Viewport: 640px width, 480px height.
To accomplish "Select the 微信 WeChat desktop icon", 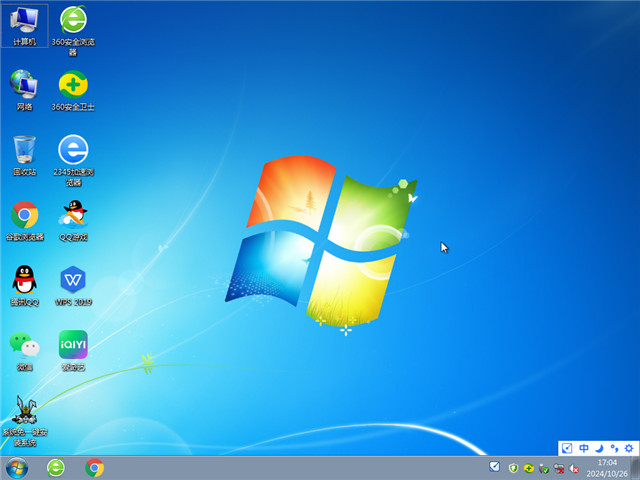I will (x=24, y=351).
